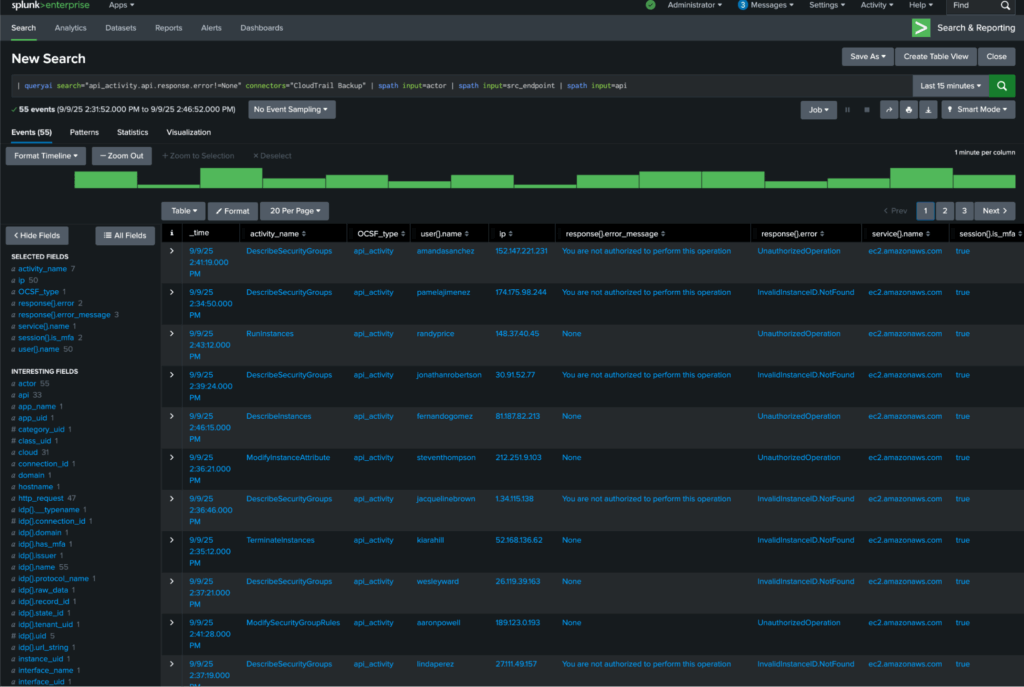This screenshot has width=1024, height=687.
Task: Open the Activity menu
Action: coord(876,5)
